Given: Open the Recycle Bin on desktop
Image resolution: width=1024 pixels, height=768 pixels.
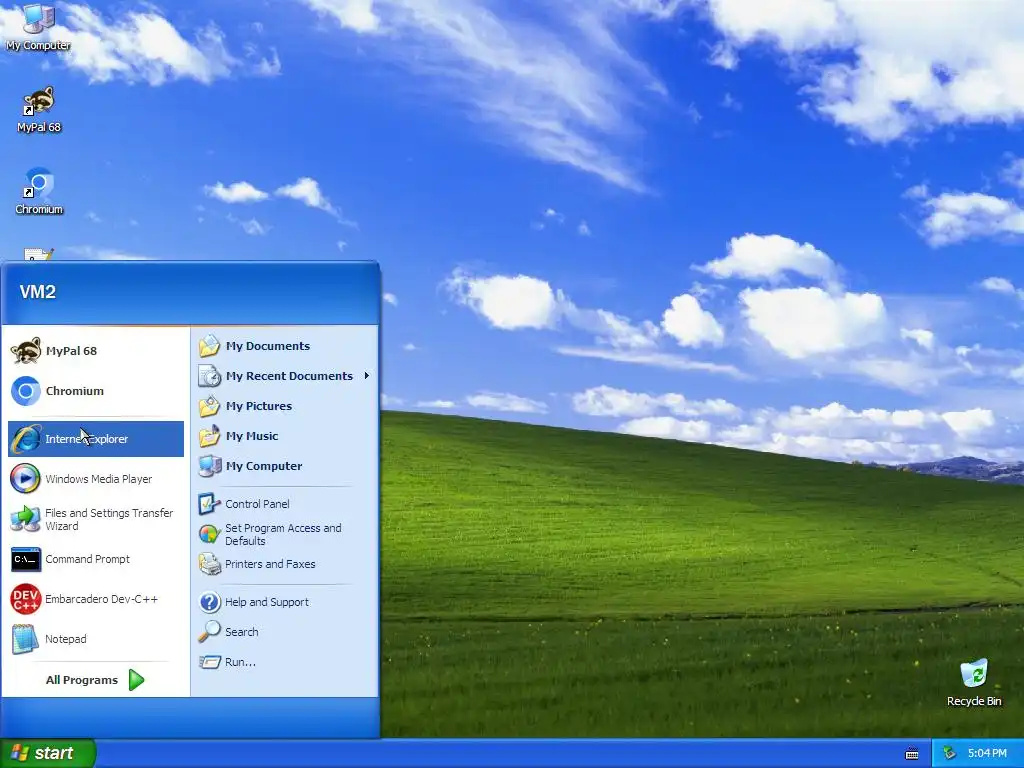Looking at the screenshot, I should tap(974, 682).
